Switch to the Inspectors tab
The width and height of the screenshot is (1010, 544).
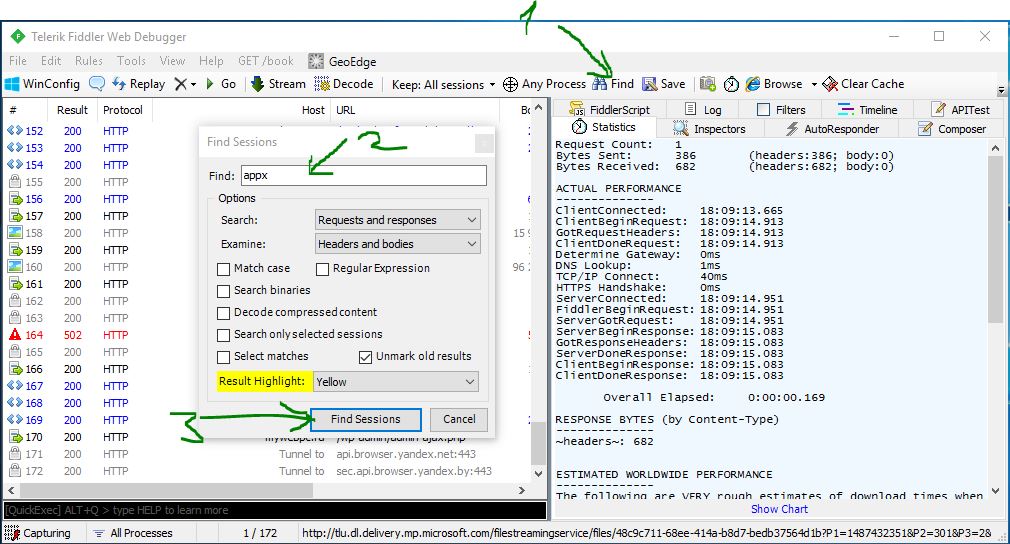(x=709, y=129)
